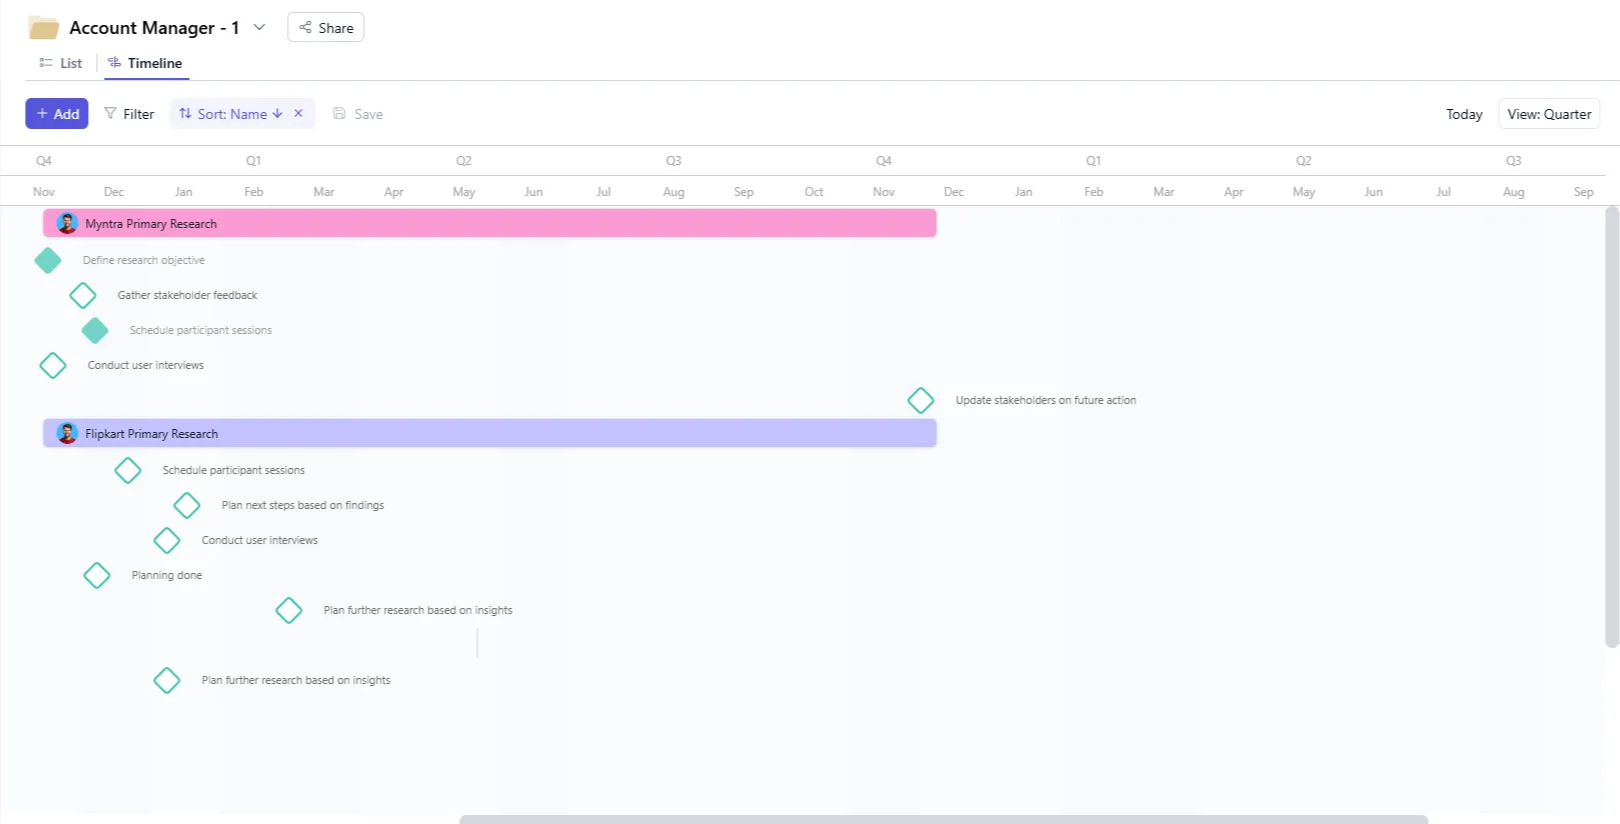This screenshot has width=1620, height=824.
Task: Remove the Sort: Name filter with X
Action: click(298, 113)
